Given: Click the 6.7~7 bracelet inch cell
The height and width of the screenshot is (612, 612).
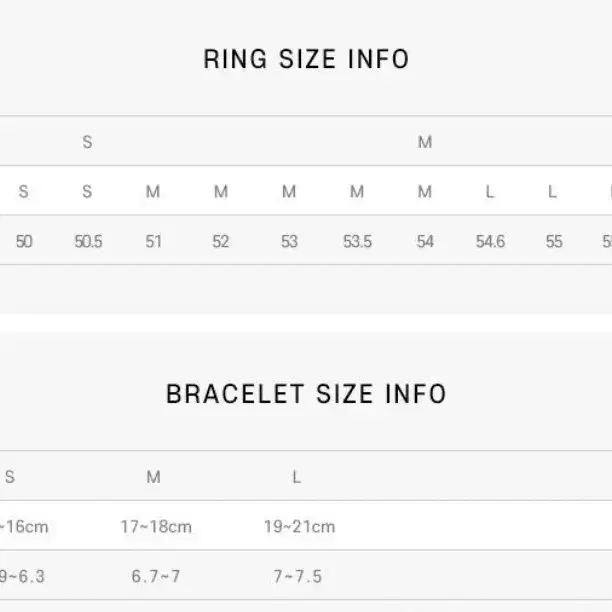Looking at the screenshot, I should 156,576.
